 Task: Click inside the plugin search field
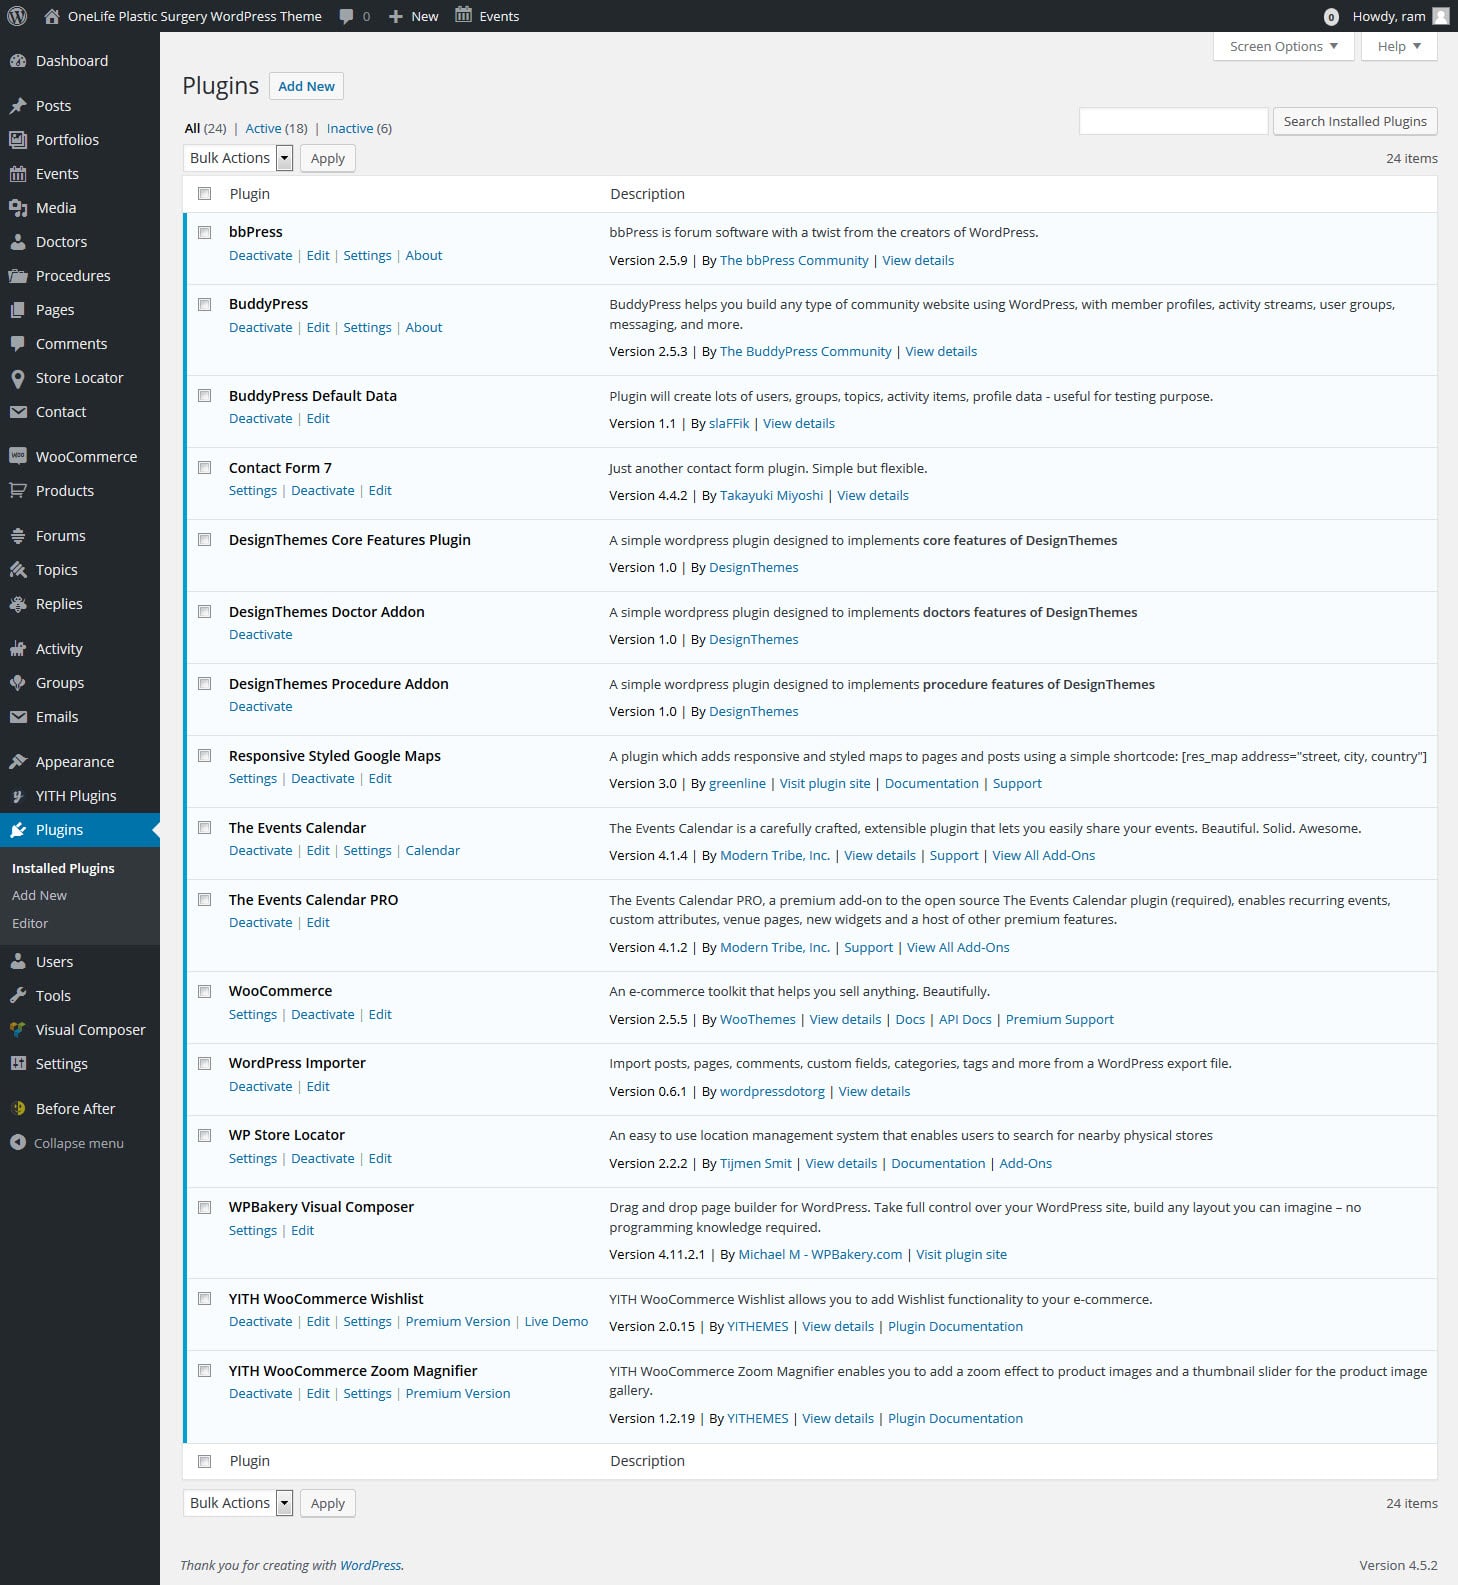point(1174,121)
